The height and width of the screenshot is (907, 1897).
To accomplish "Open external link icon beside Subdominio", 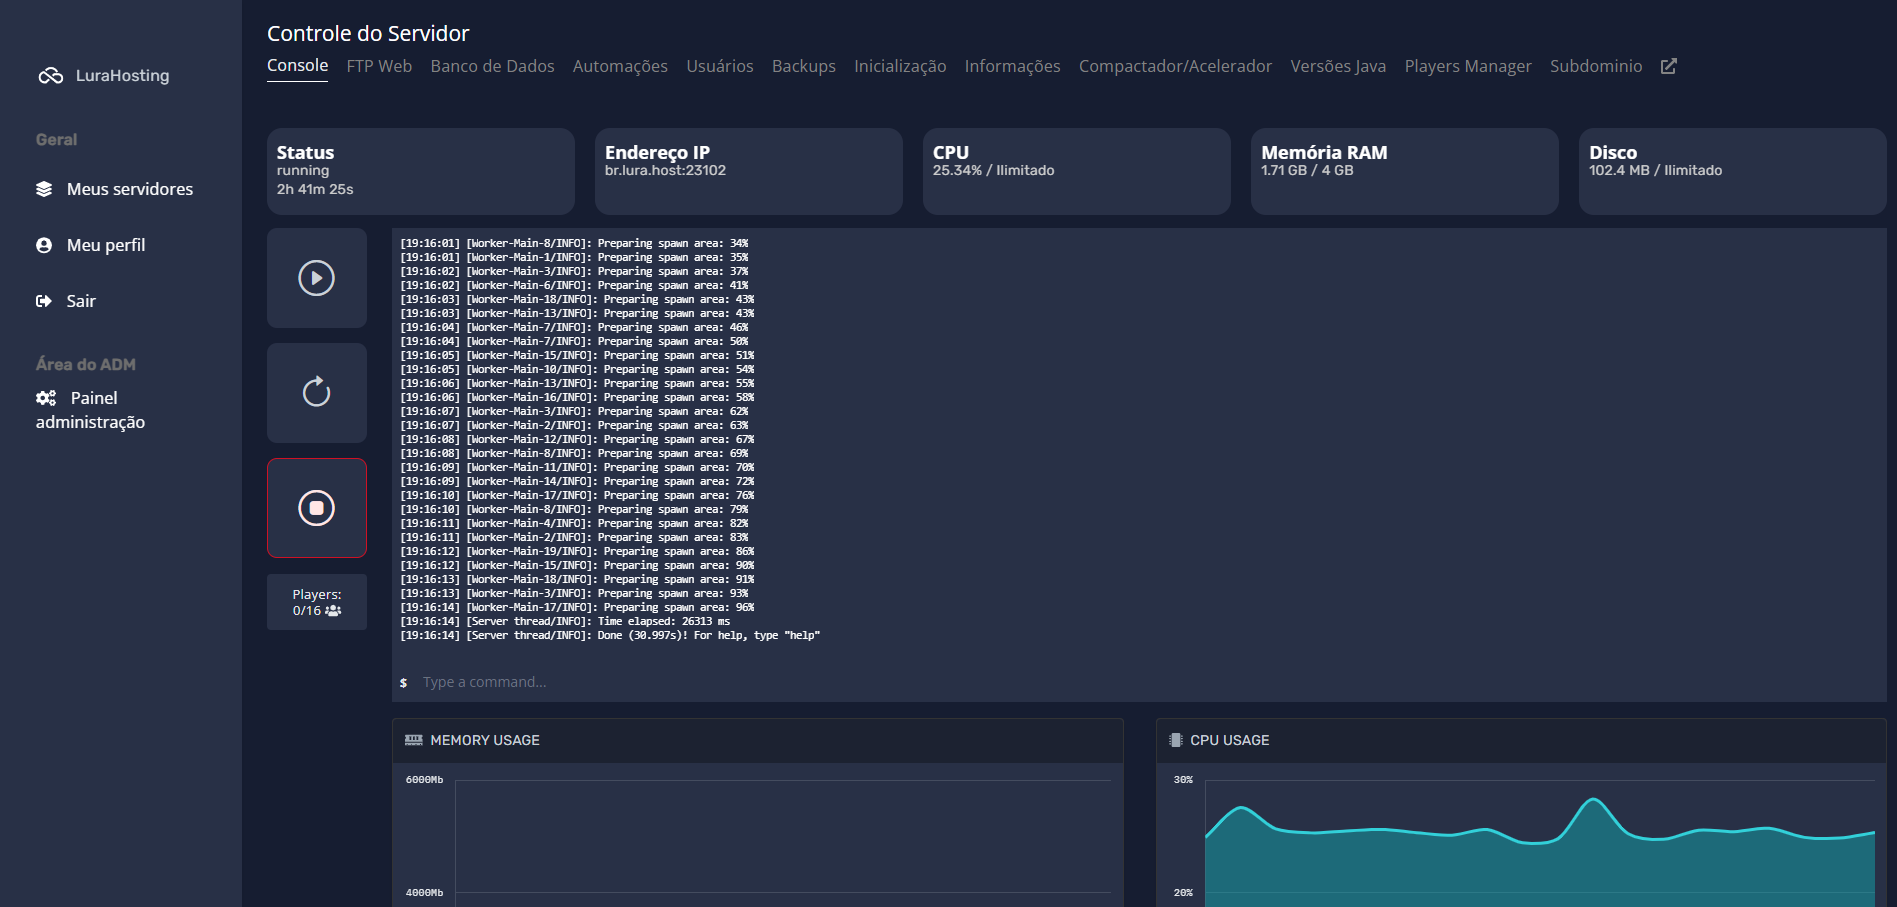I will [1668, 66].
